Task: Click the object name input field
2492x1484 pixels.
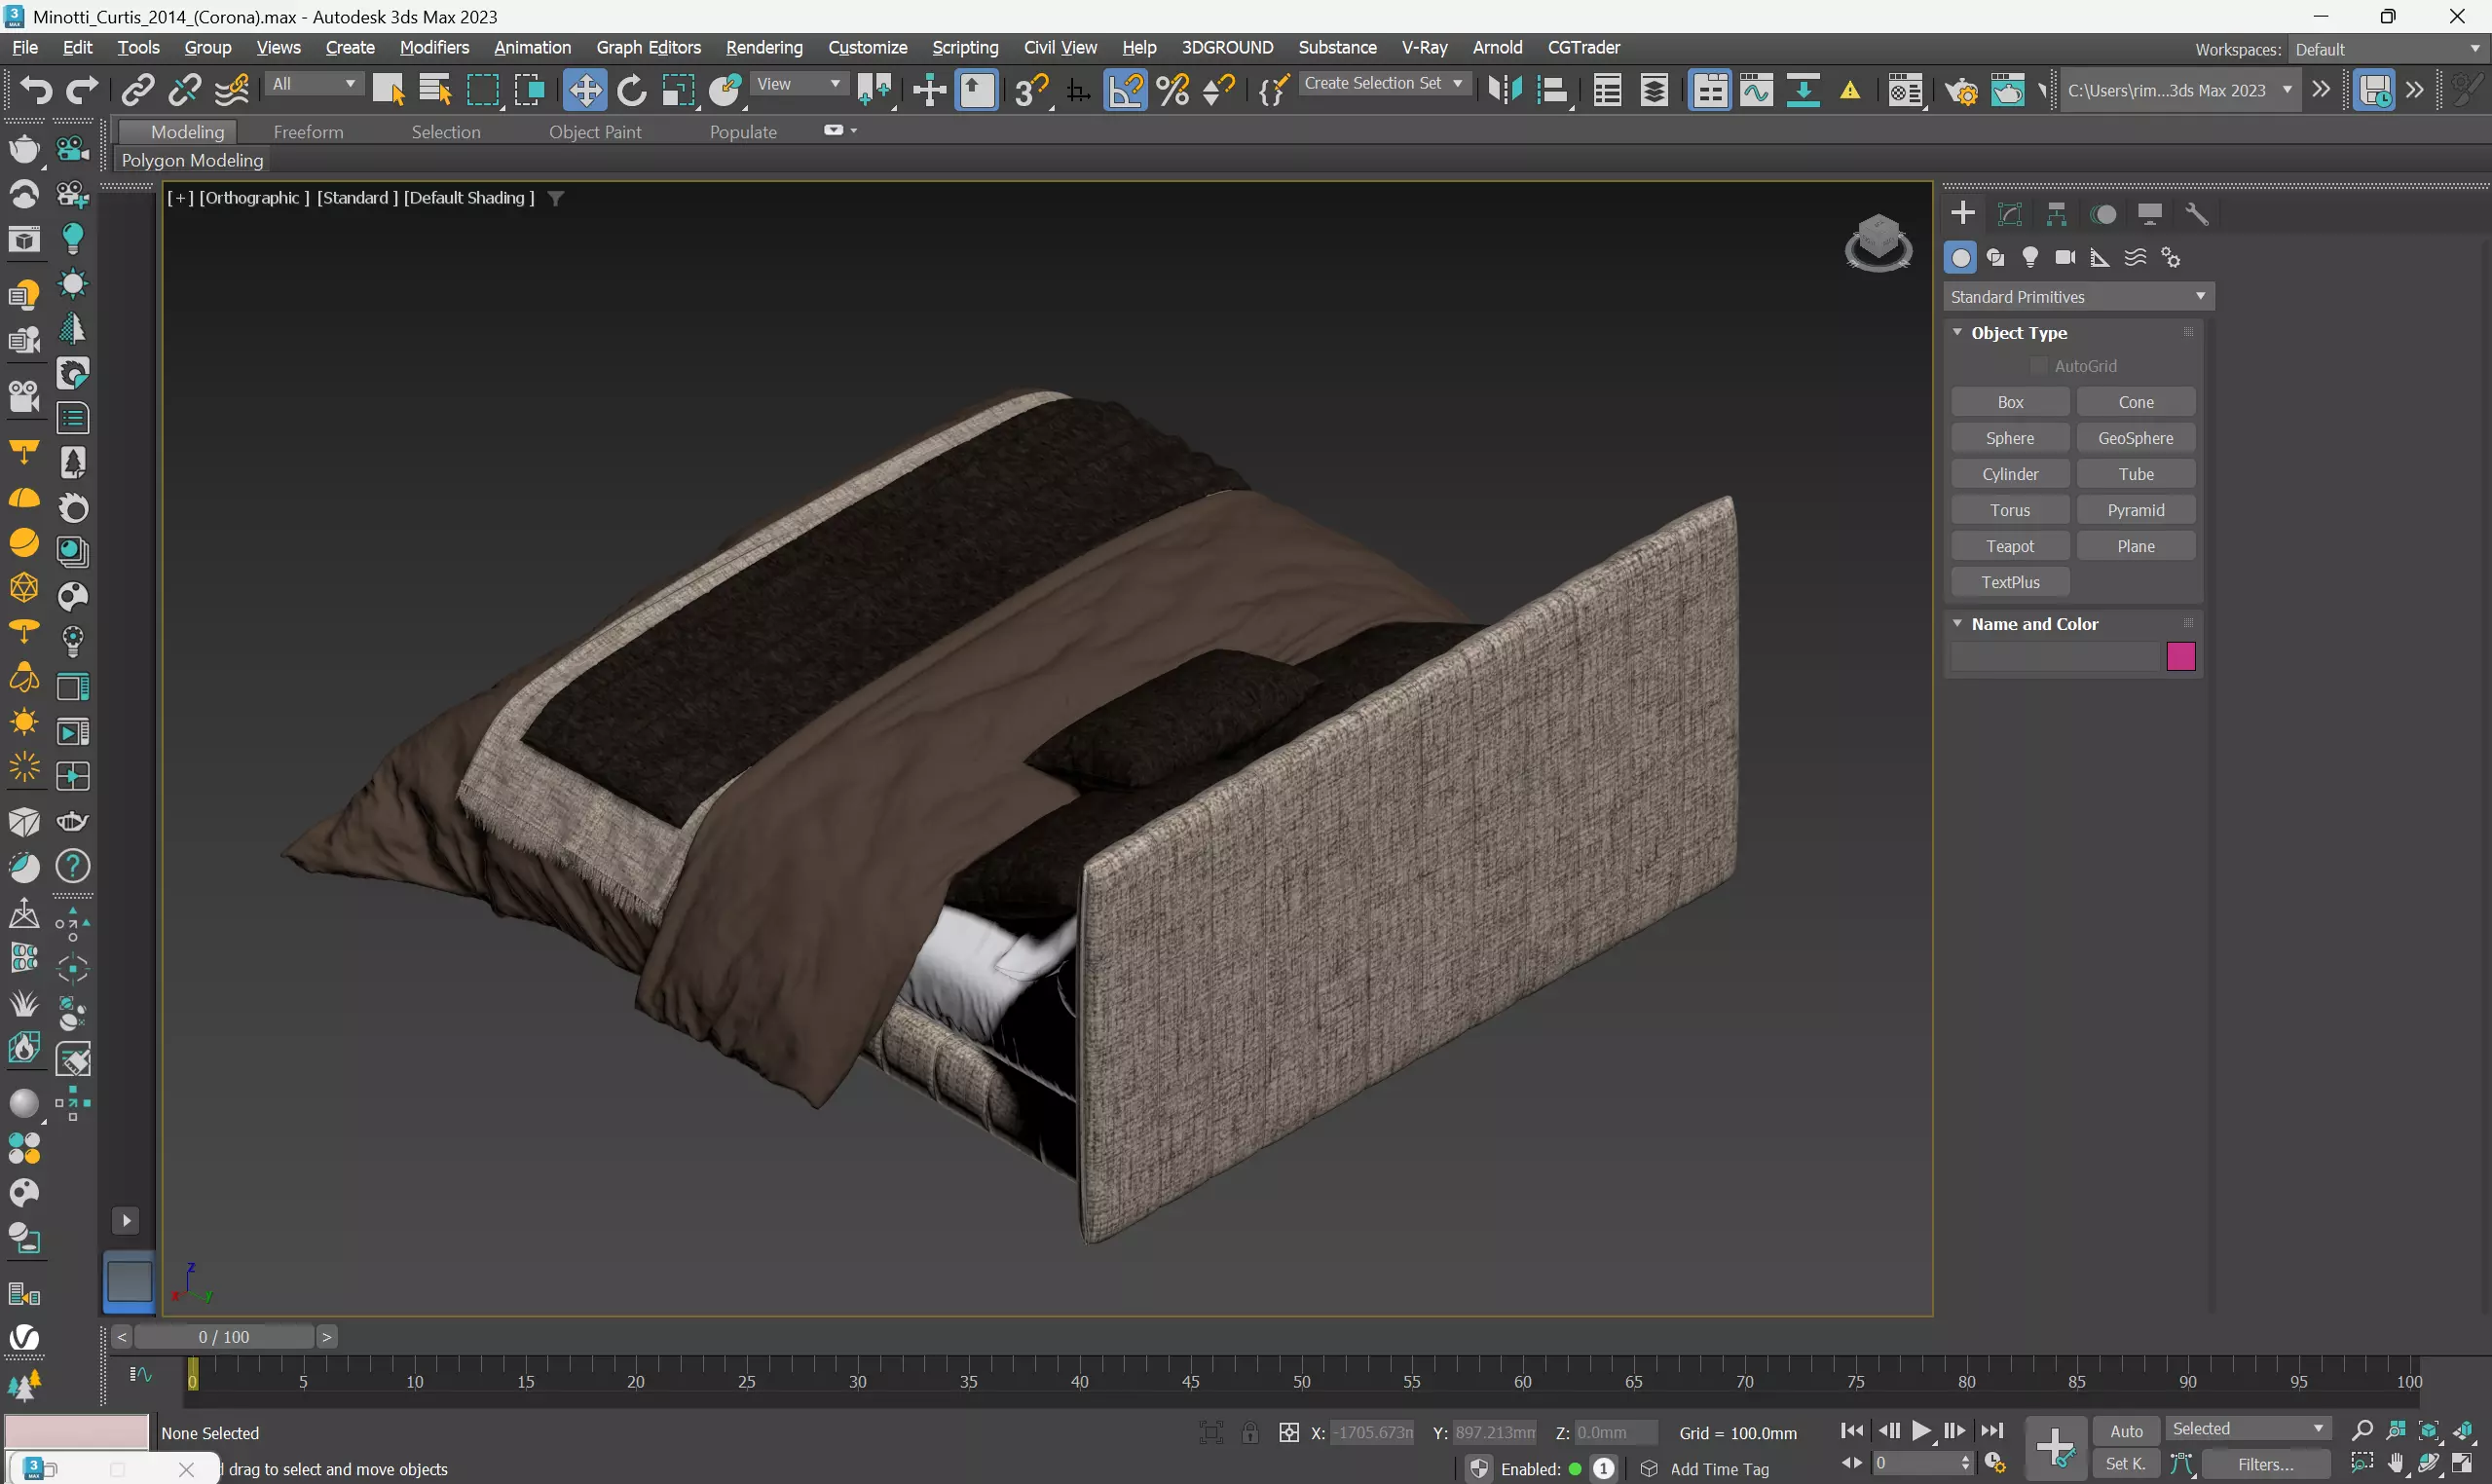Action: [x=2055, y=656]
